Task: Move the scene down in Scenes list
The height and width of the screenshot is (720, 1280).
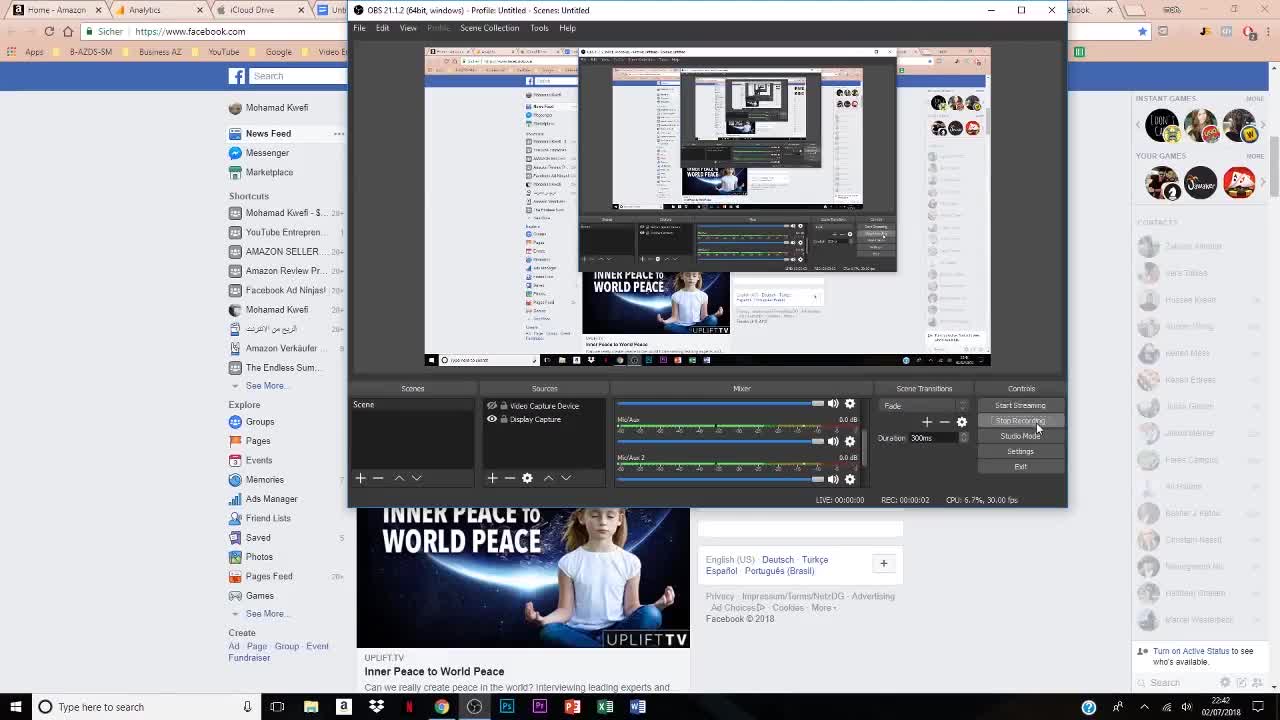Action: coord(416,478)
